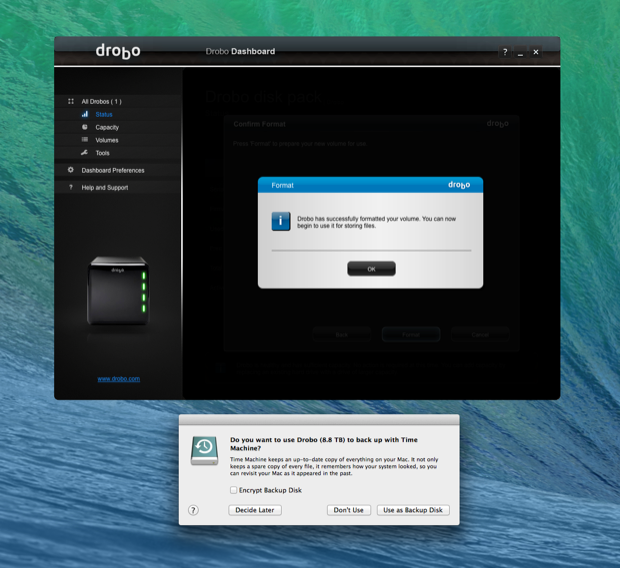Open the www.drobo.com link
Screen dimensions: 620x568
point(119,379)
